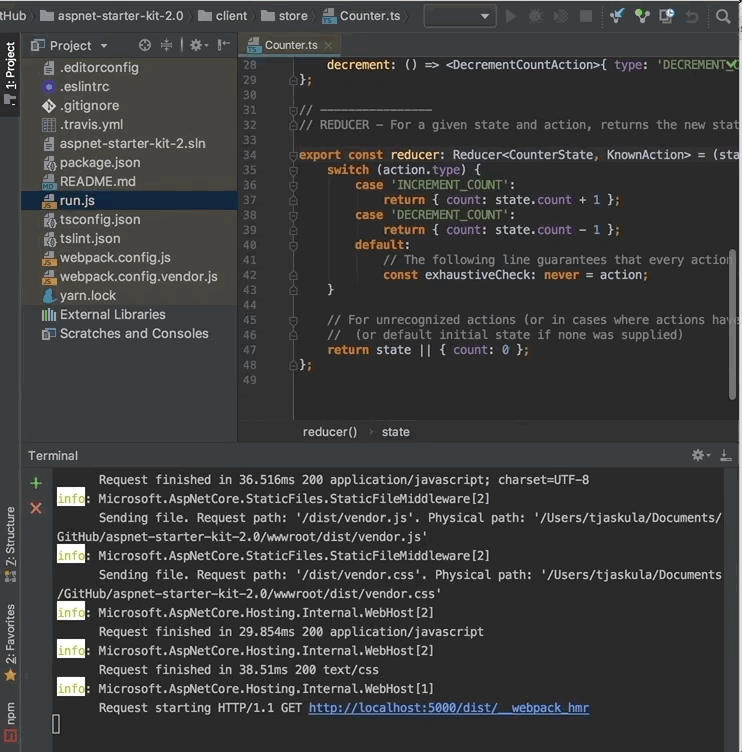Select aspnet-starter-kit-2.sln file
This screenshot has width=742, height=752.
pyautogui.click(x=130, y=144)
